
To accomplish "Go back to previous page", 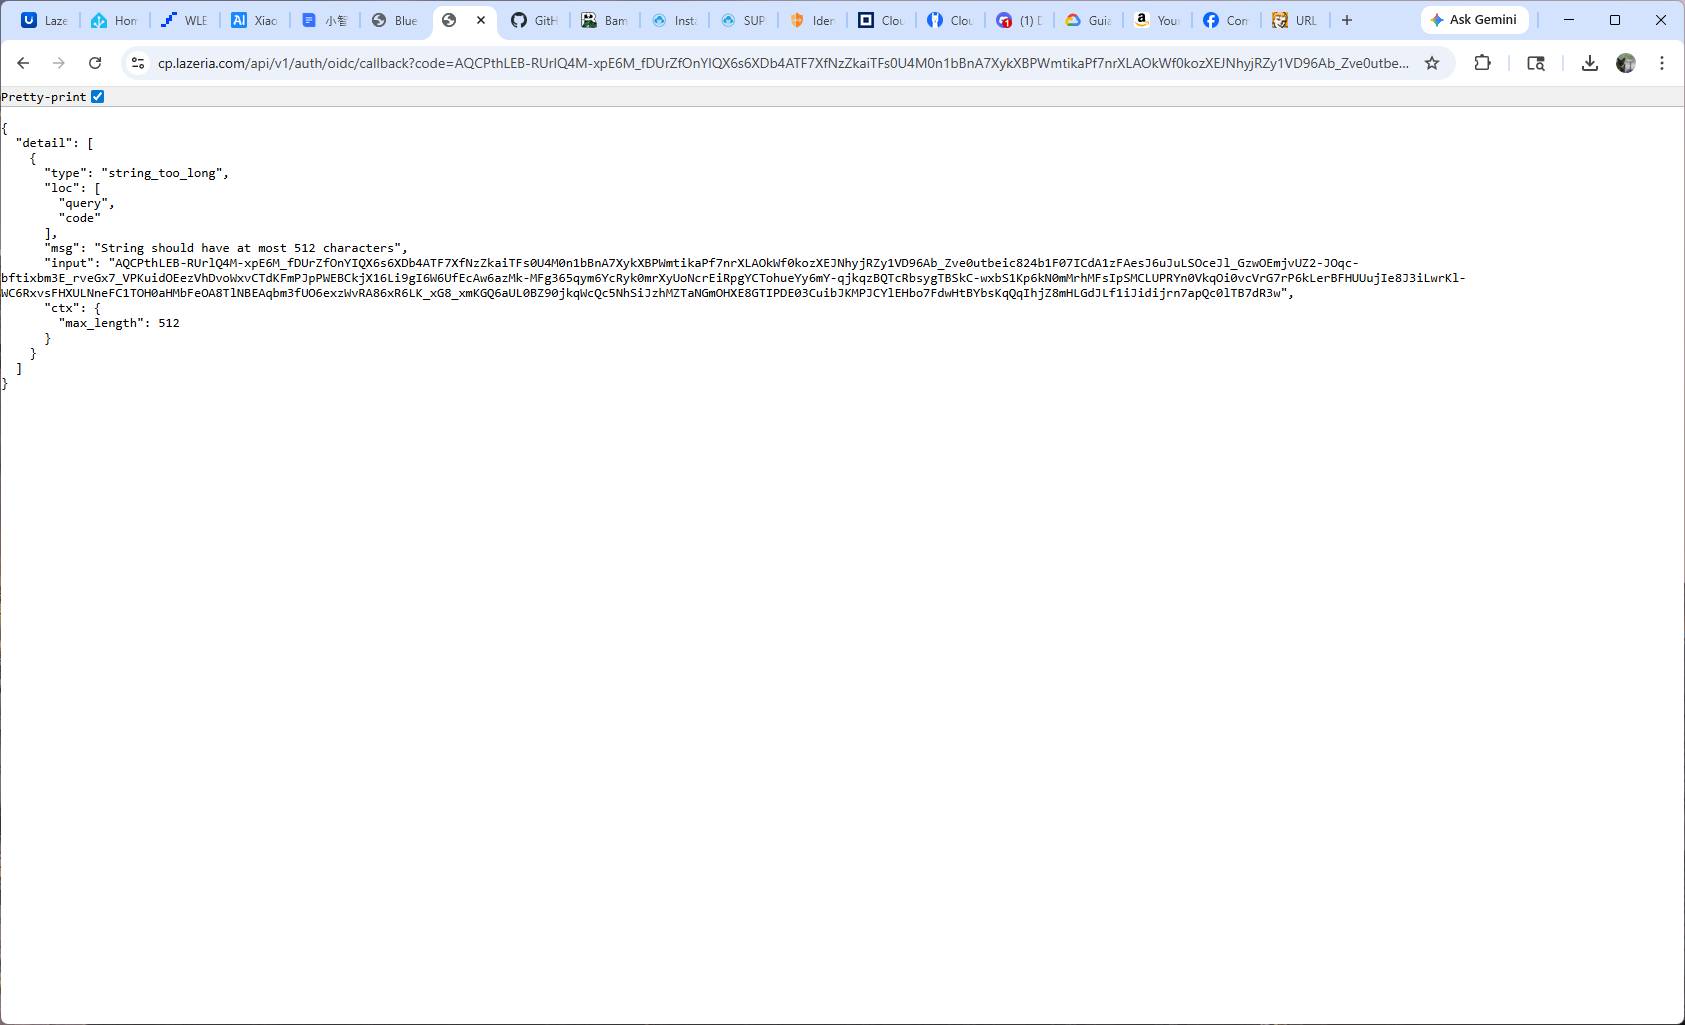I will click(x=23, y=63).
